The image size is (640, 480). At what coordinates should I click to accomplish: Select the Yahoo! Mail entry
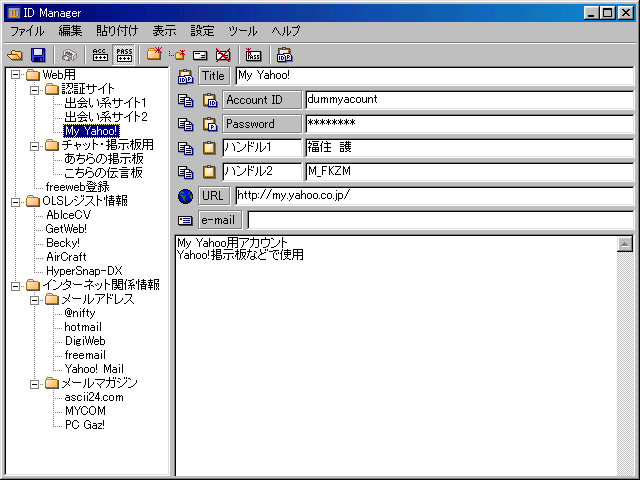(94, 369)
